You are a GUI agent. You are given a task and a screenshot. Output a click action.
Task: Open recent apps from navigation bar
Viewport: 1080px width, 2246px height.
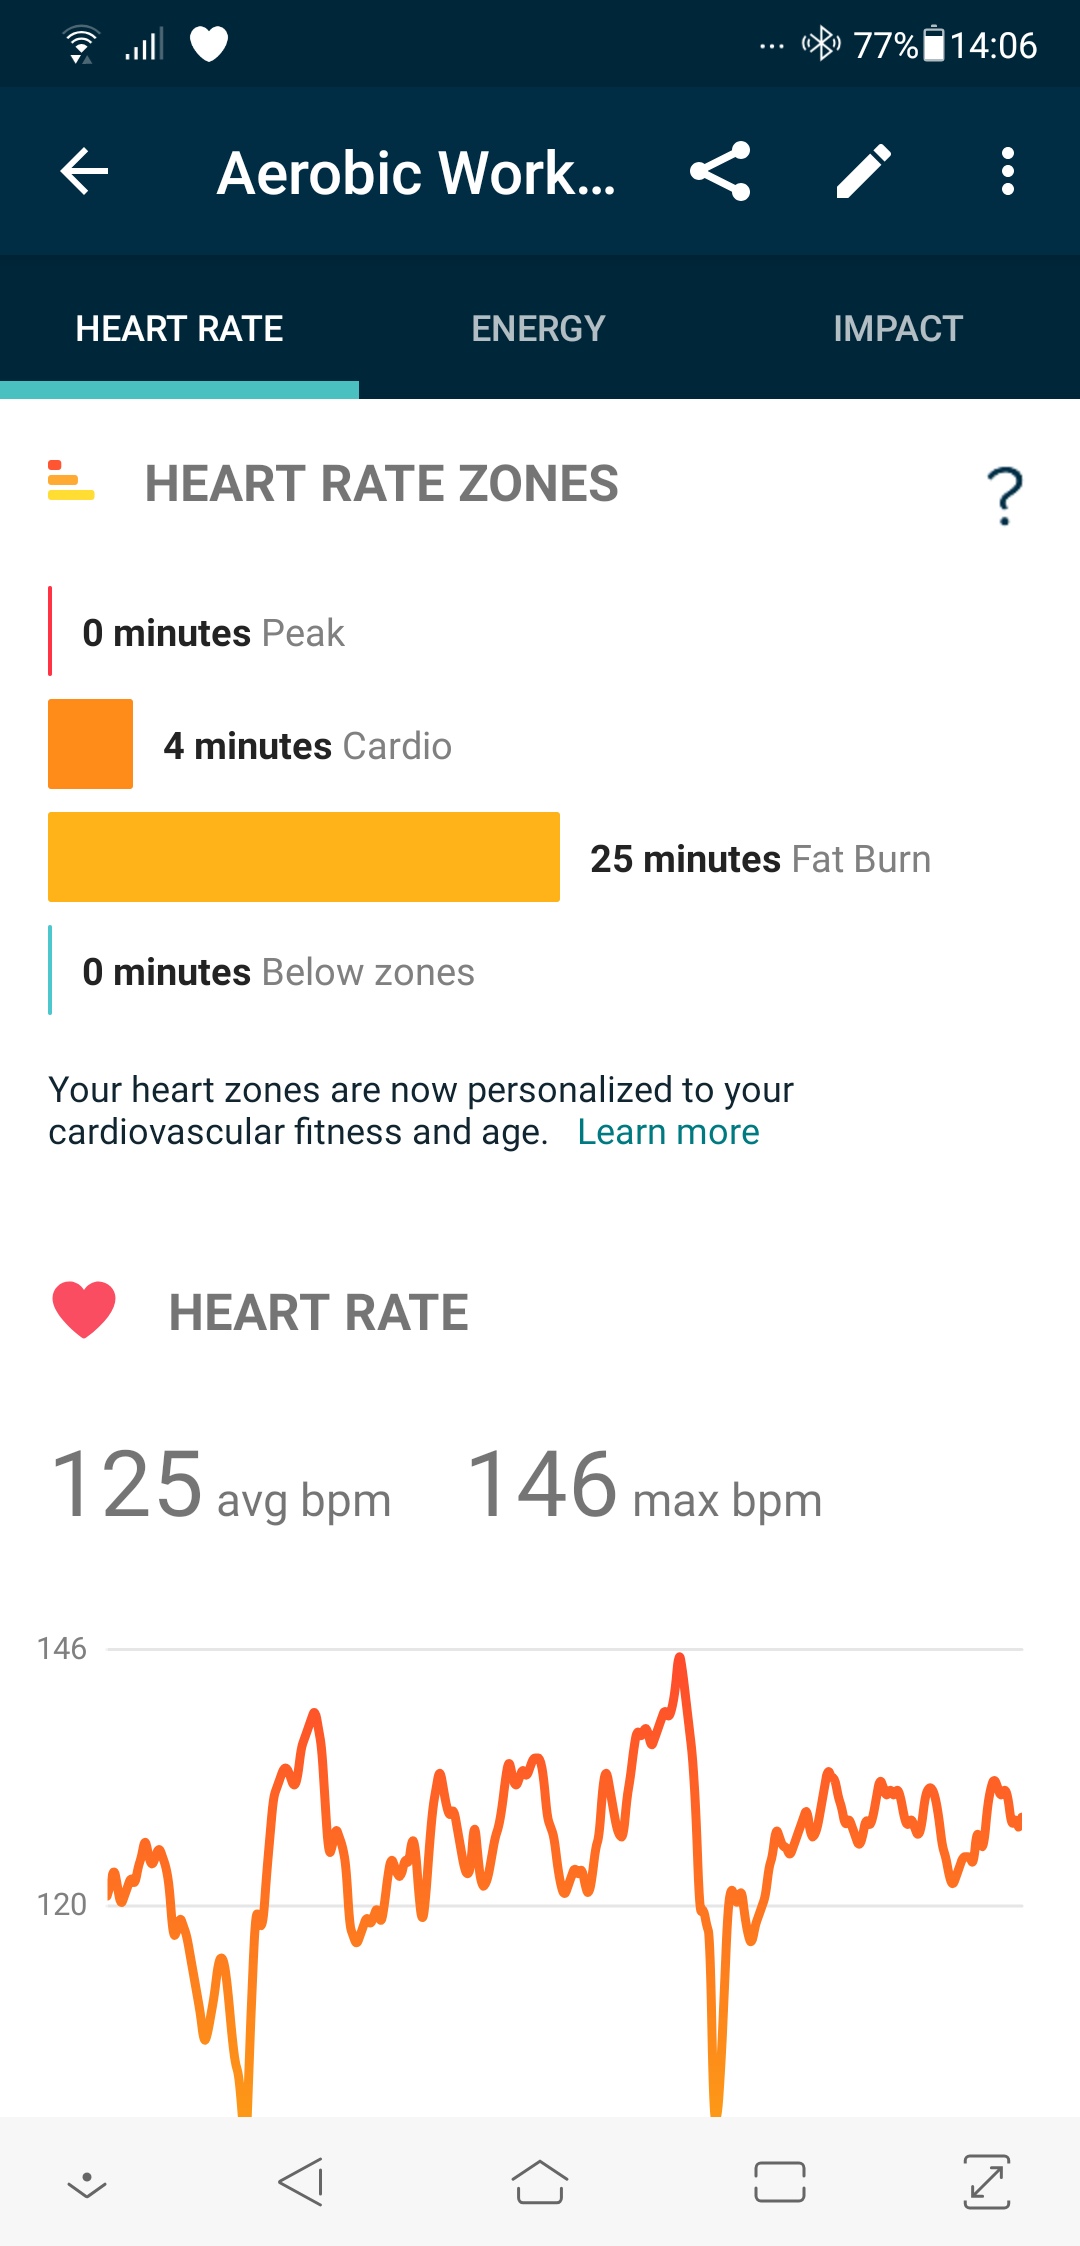779,2181
